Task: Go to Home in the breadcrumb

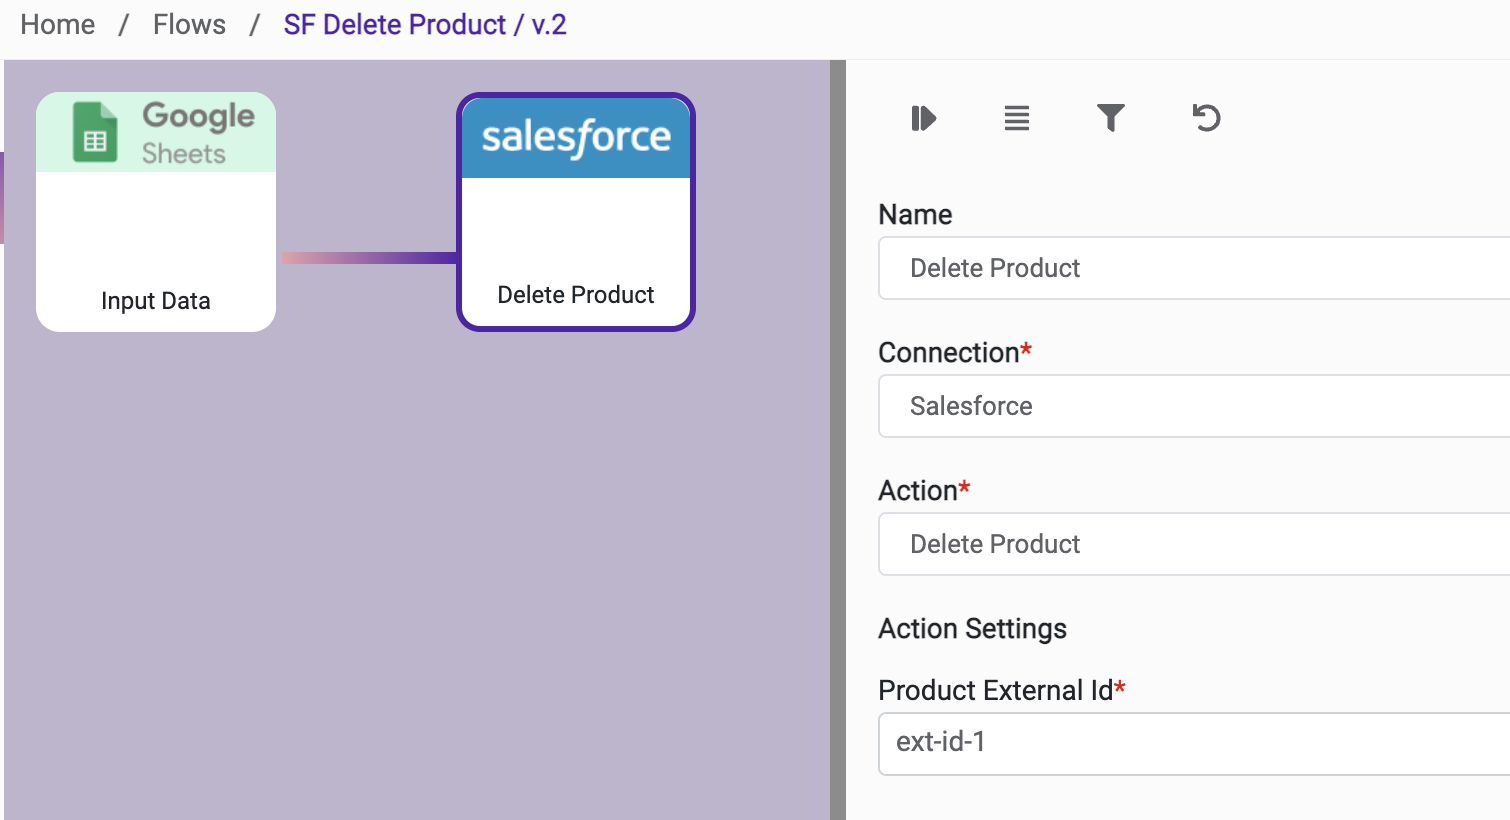Action: point(58,24)
